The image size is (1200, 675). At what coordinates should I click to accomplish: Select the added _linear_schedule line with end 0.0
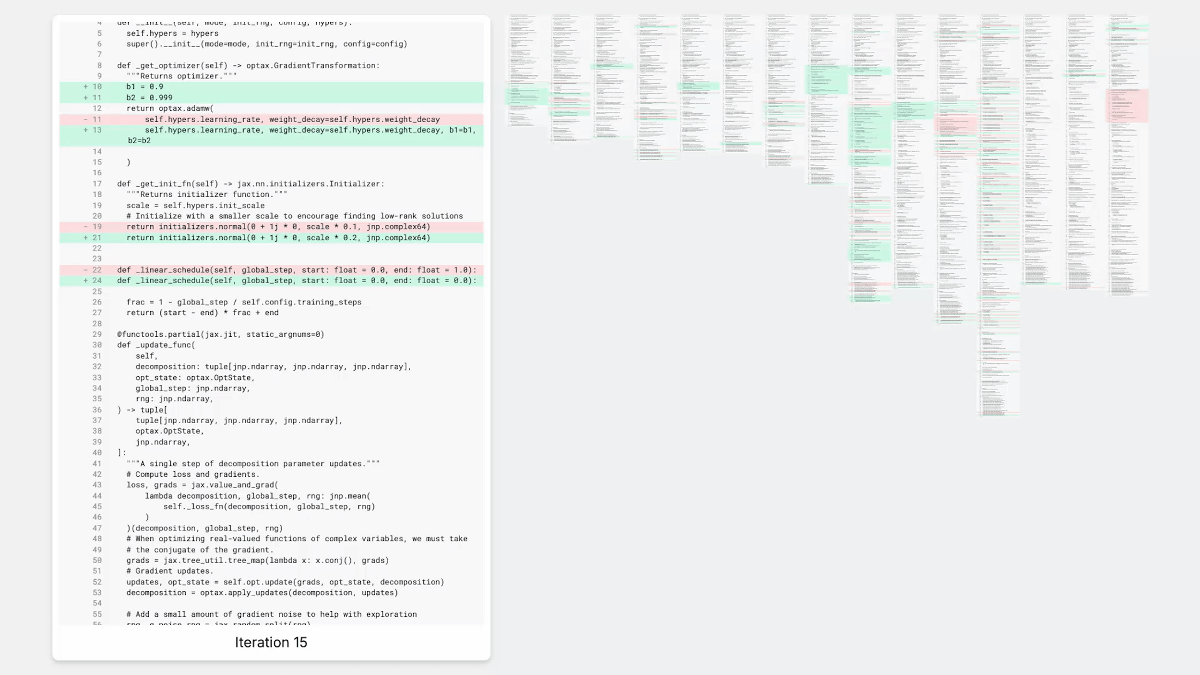point(271,281)
